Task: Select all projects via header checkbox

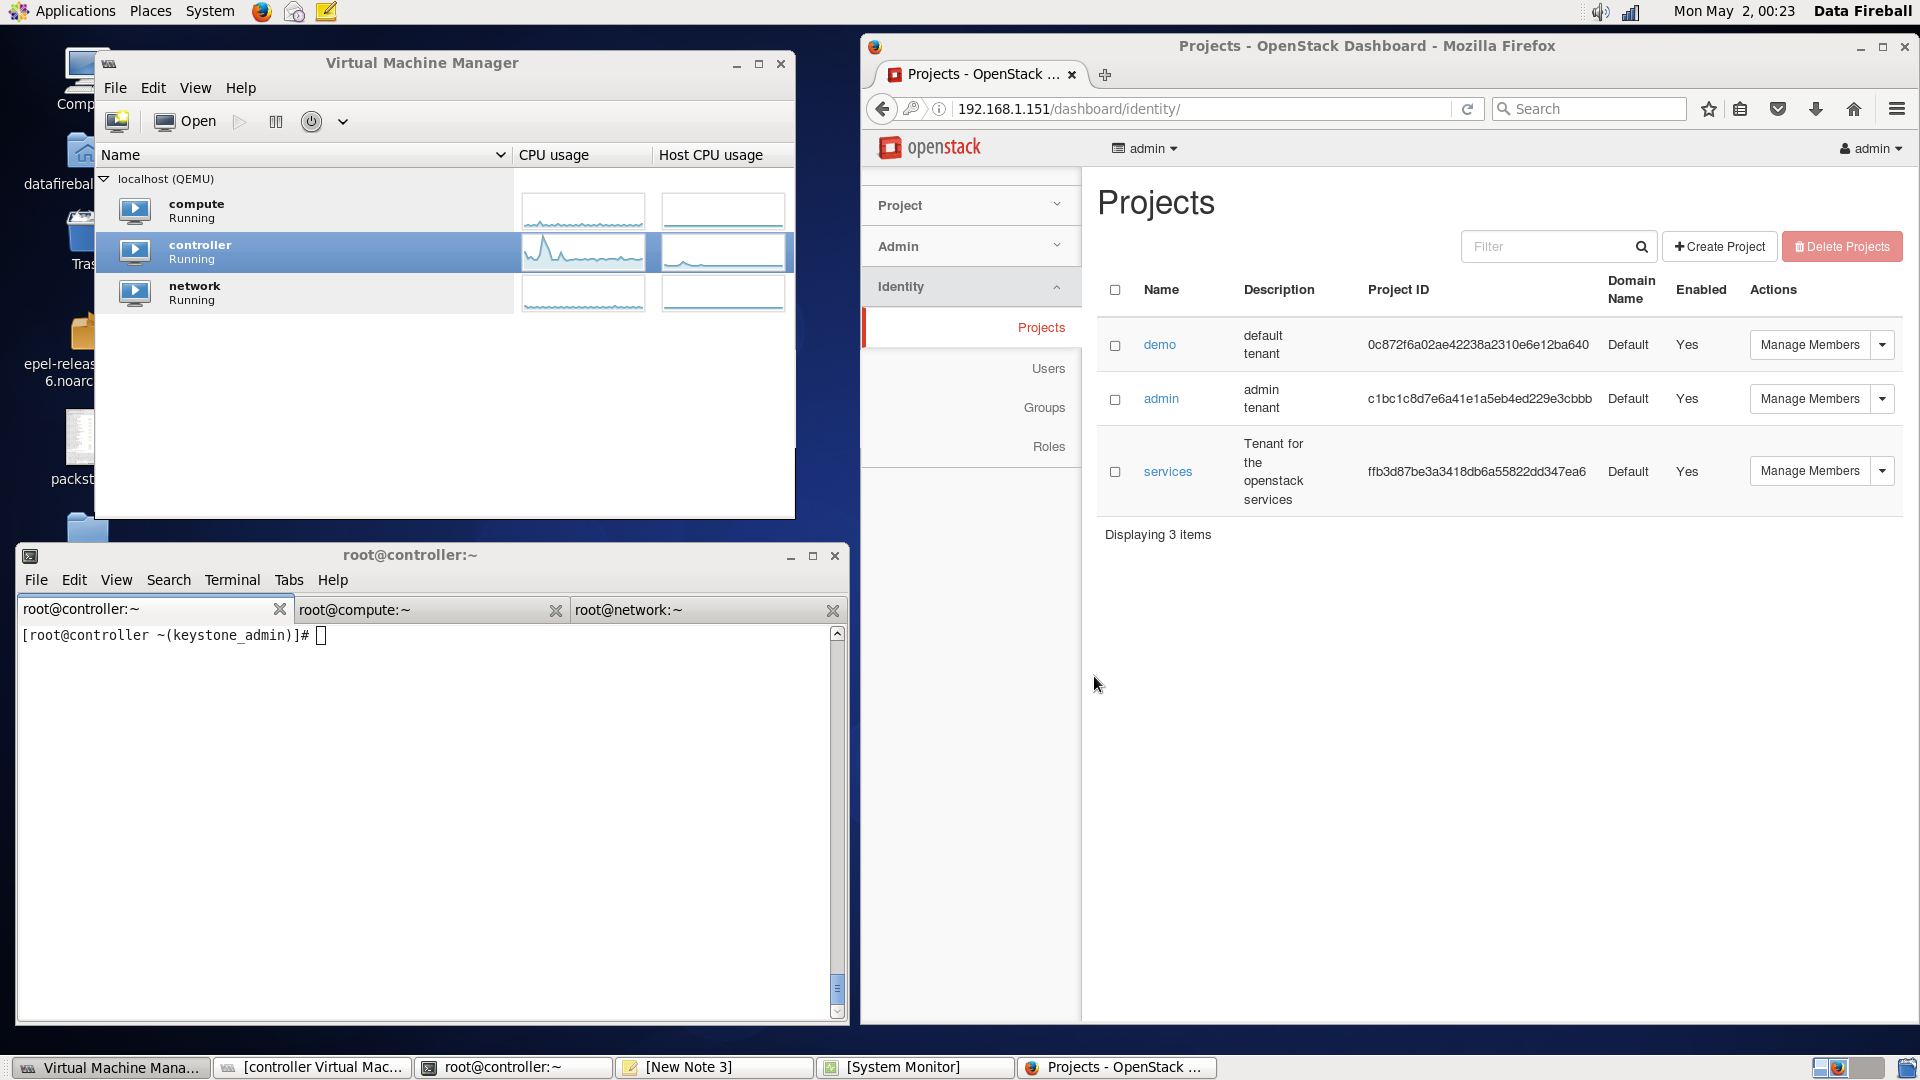Action: point(1115,290)
